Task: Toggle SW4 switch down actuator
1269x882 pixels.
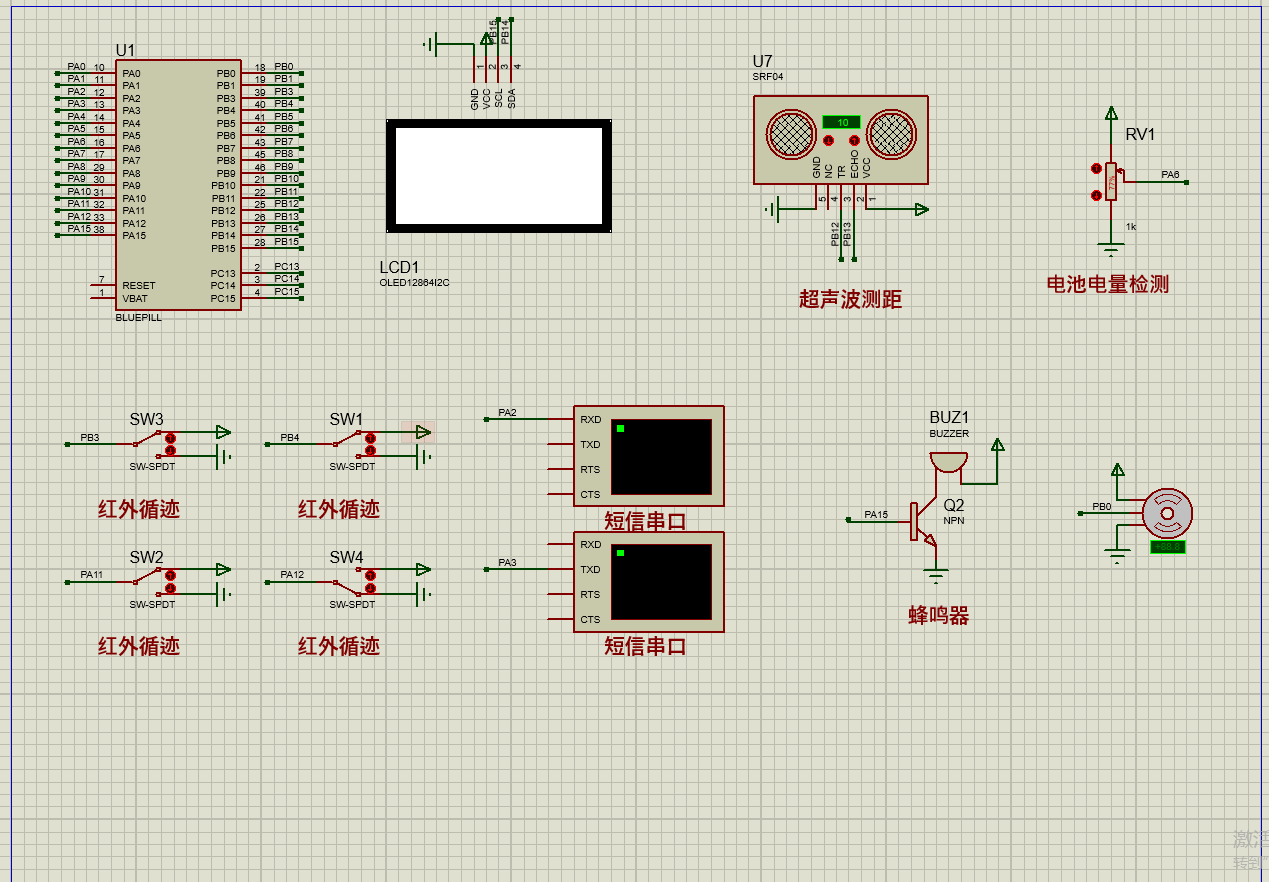Action: 370,587
